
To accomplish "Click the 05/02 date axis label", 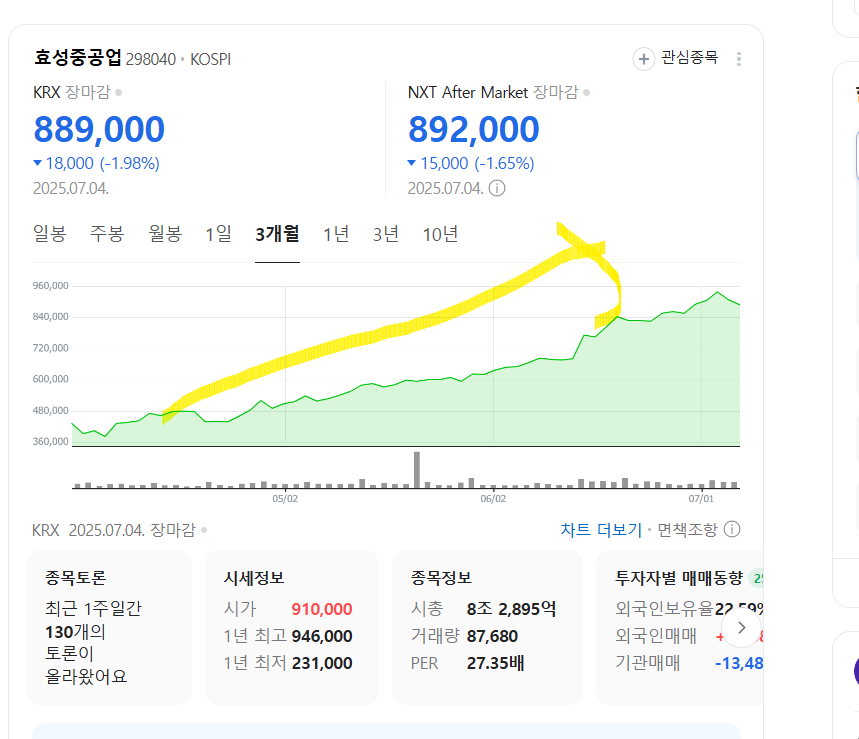I will (x=285, y=499).
